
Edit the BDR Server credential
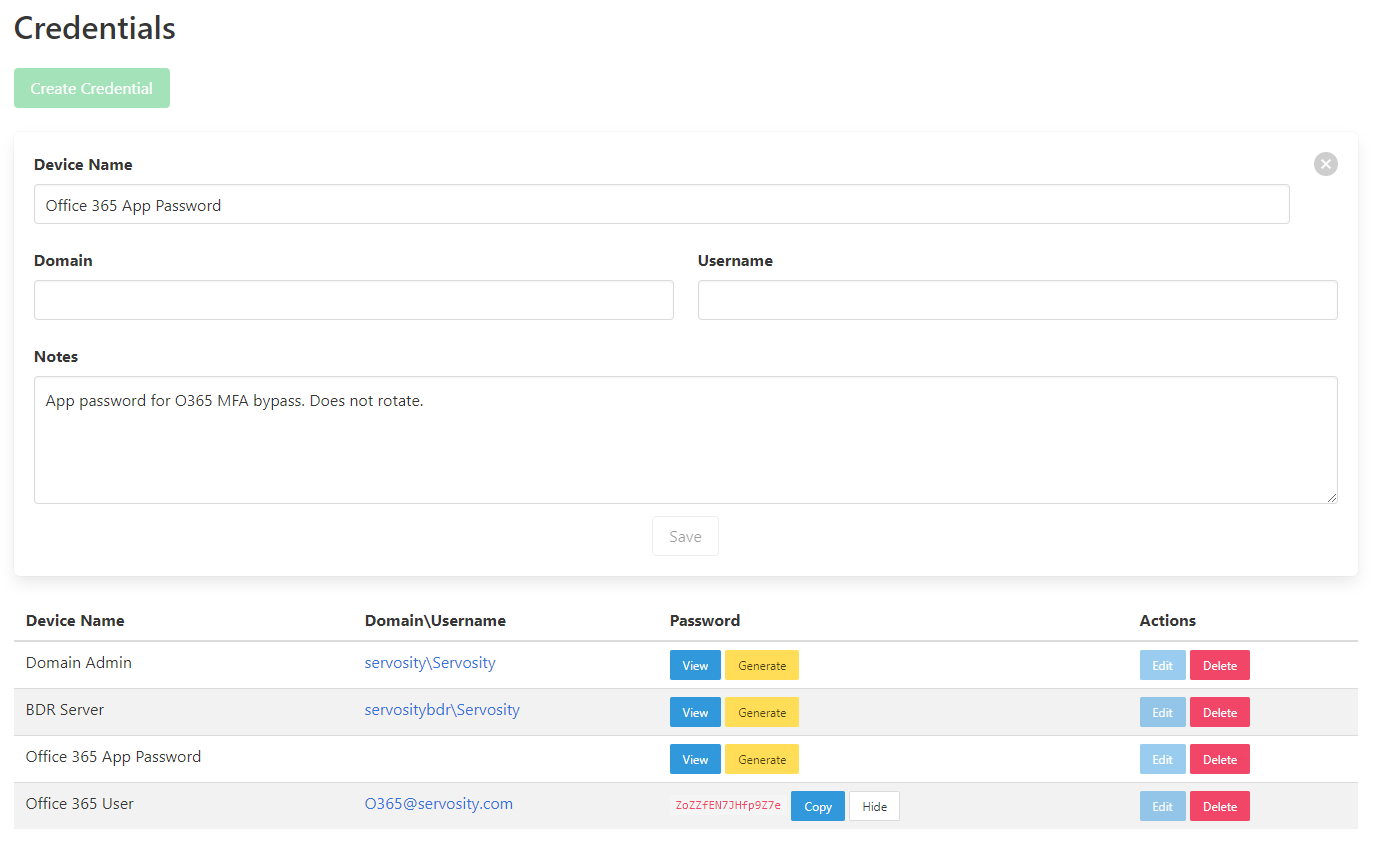click(x=1162, y=713)
